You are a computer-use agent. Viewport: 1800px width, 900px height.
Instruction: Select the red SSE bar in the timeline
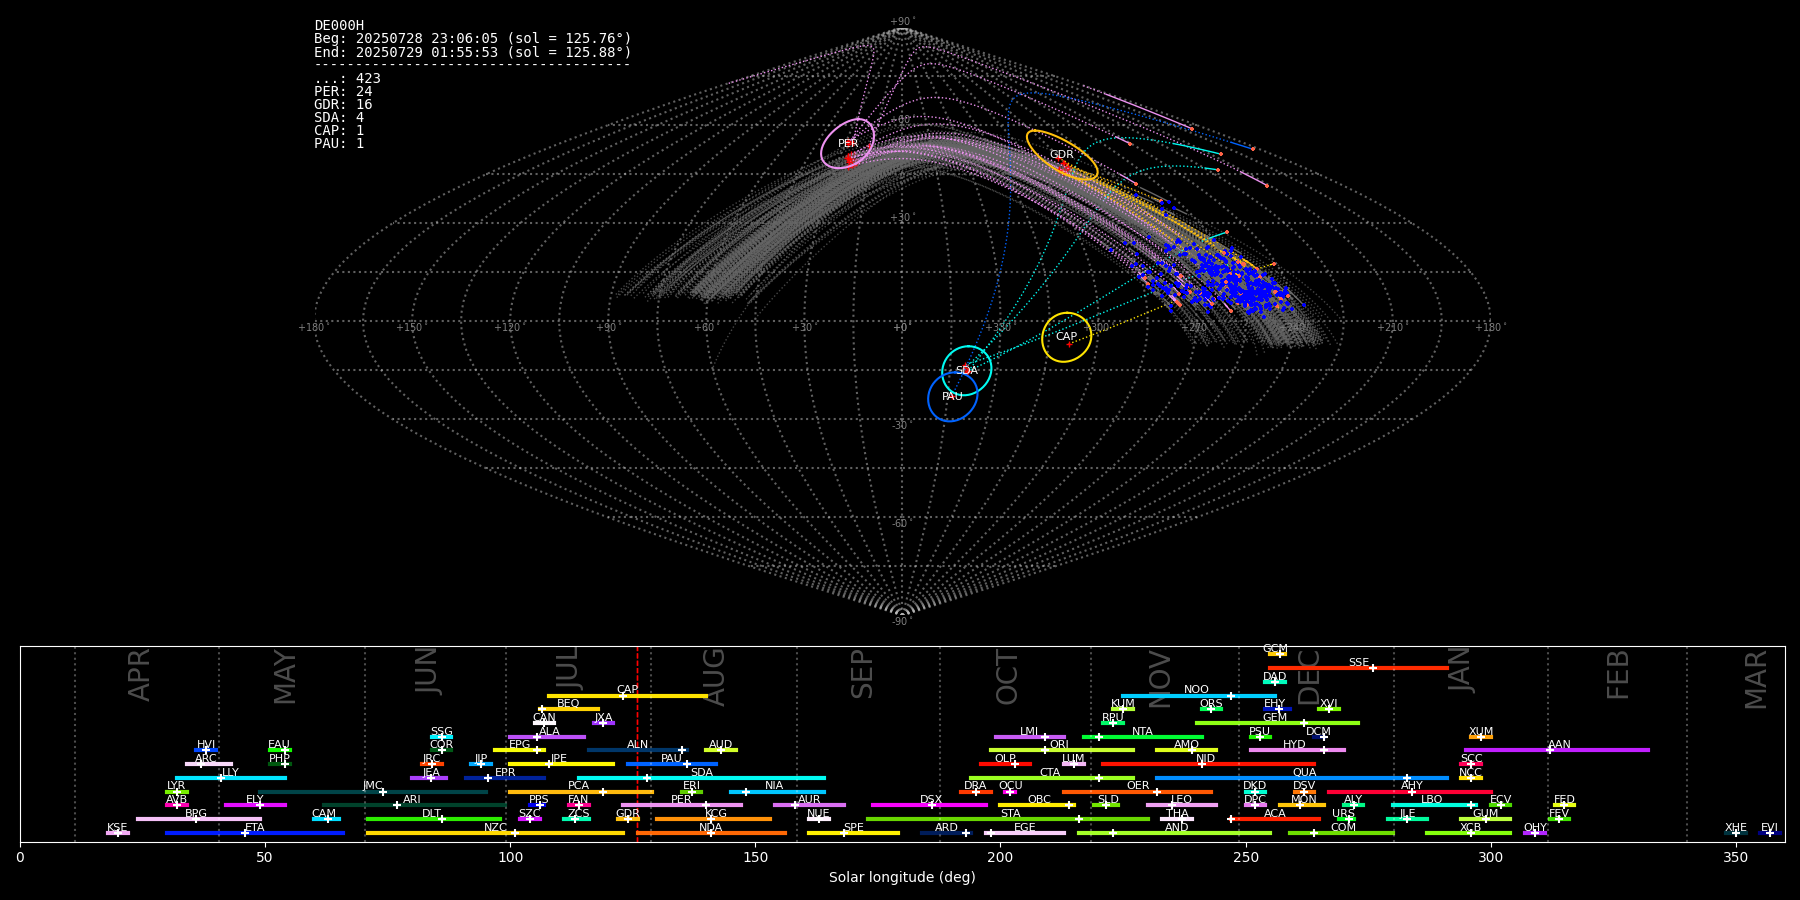1358,668
